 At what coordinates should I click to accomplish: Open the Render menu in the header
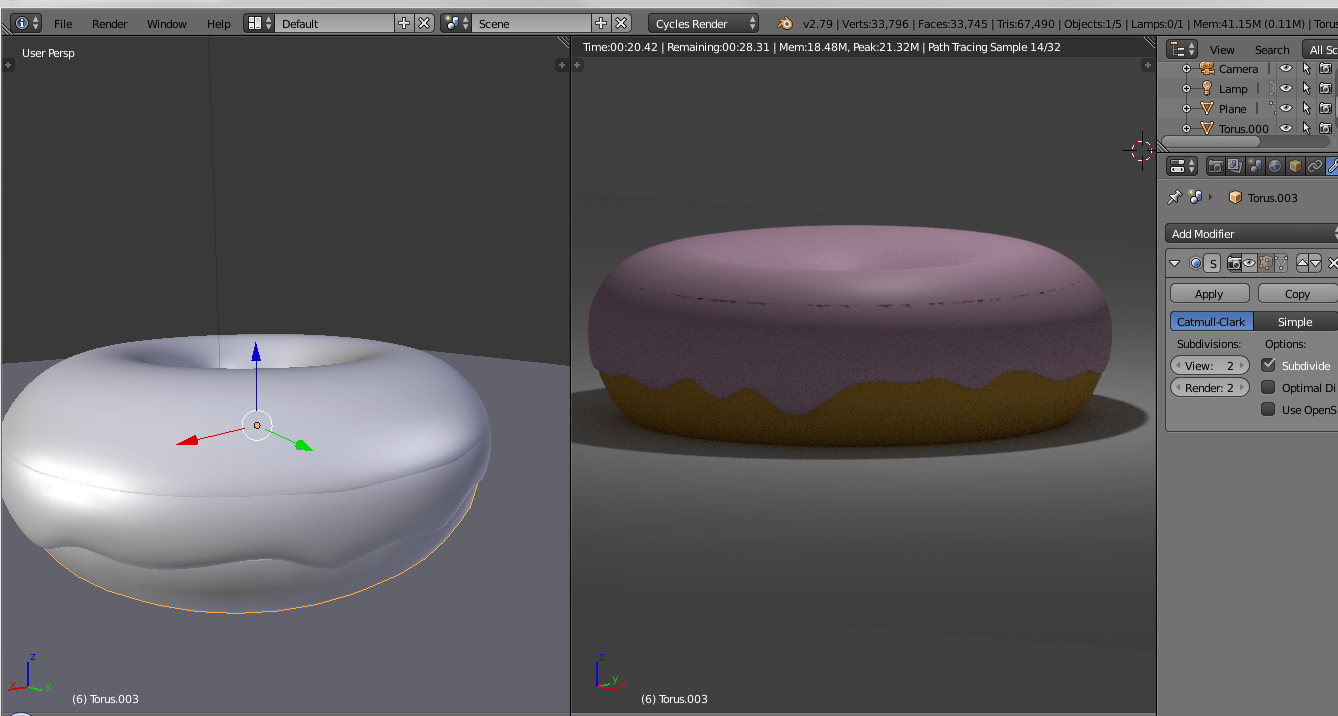click(x=109, y=23)
